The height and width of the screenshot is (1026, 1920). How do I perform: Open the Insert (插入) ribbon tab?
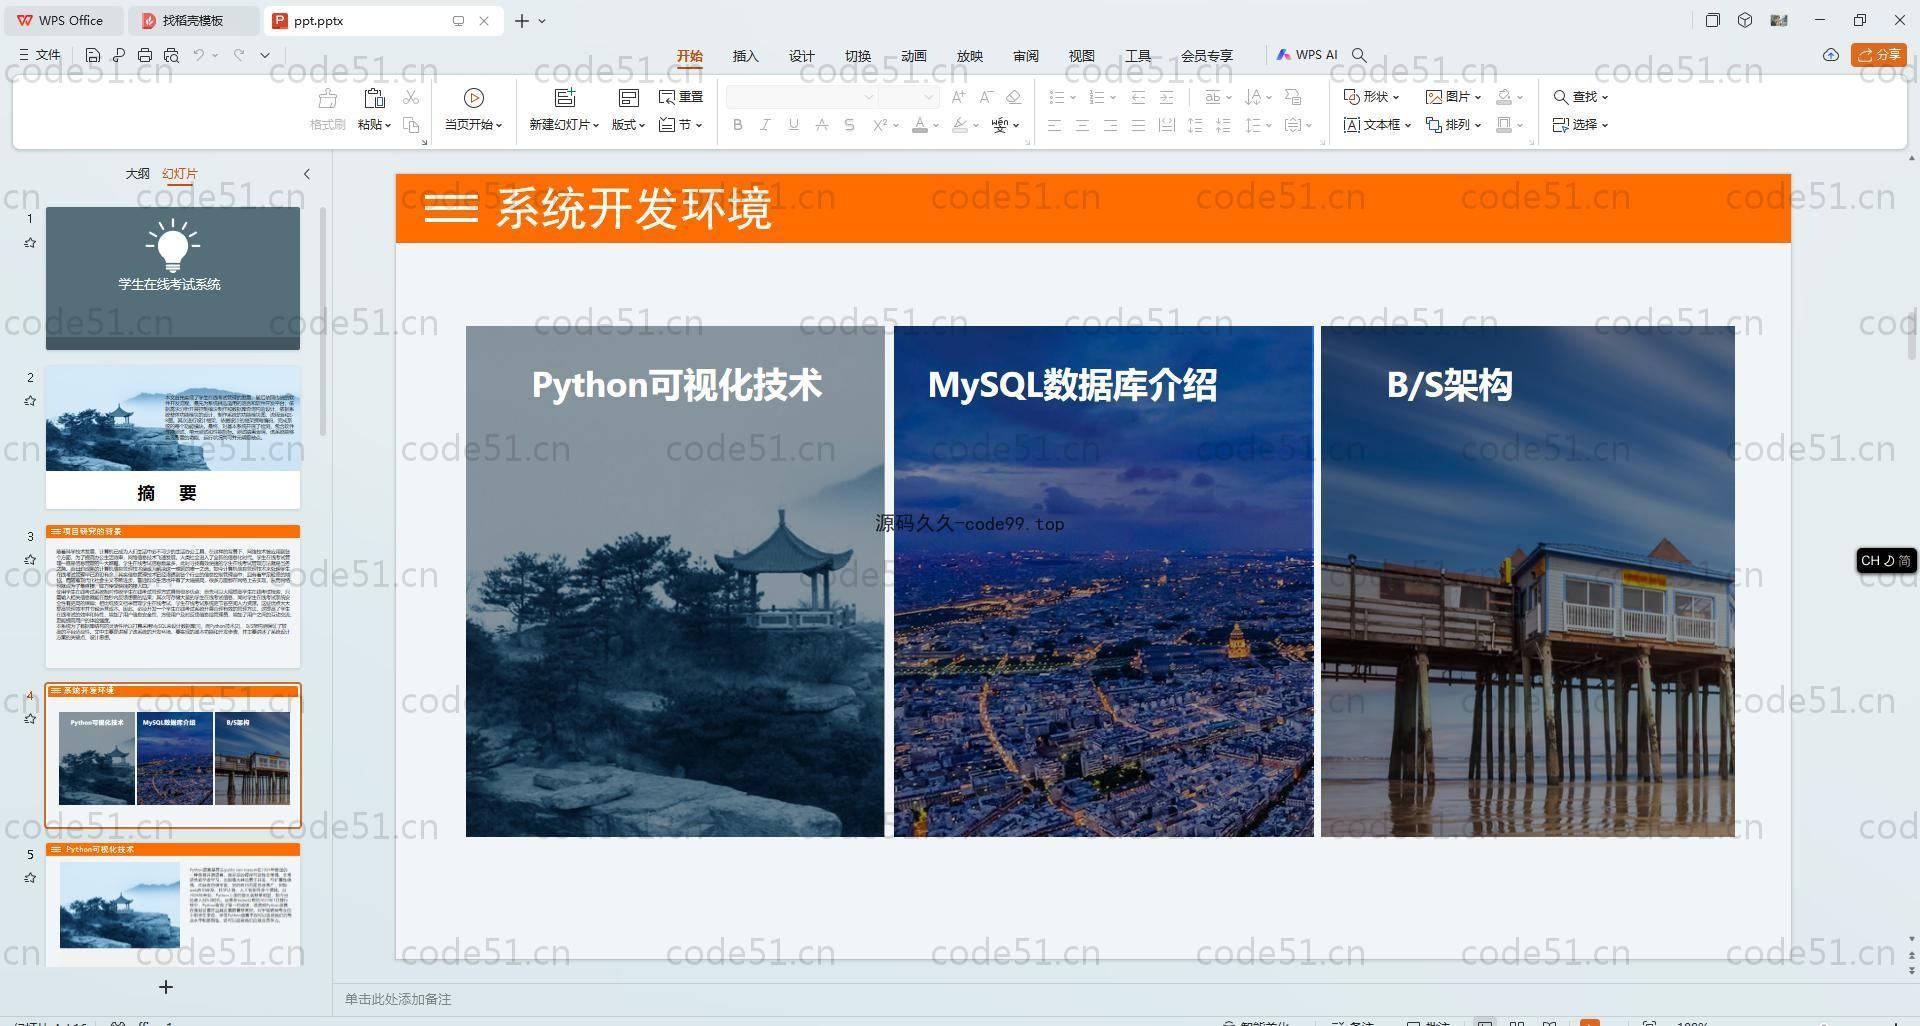pyautogui.click(x=746, y=56)
